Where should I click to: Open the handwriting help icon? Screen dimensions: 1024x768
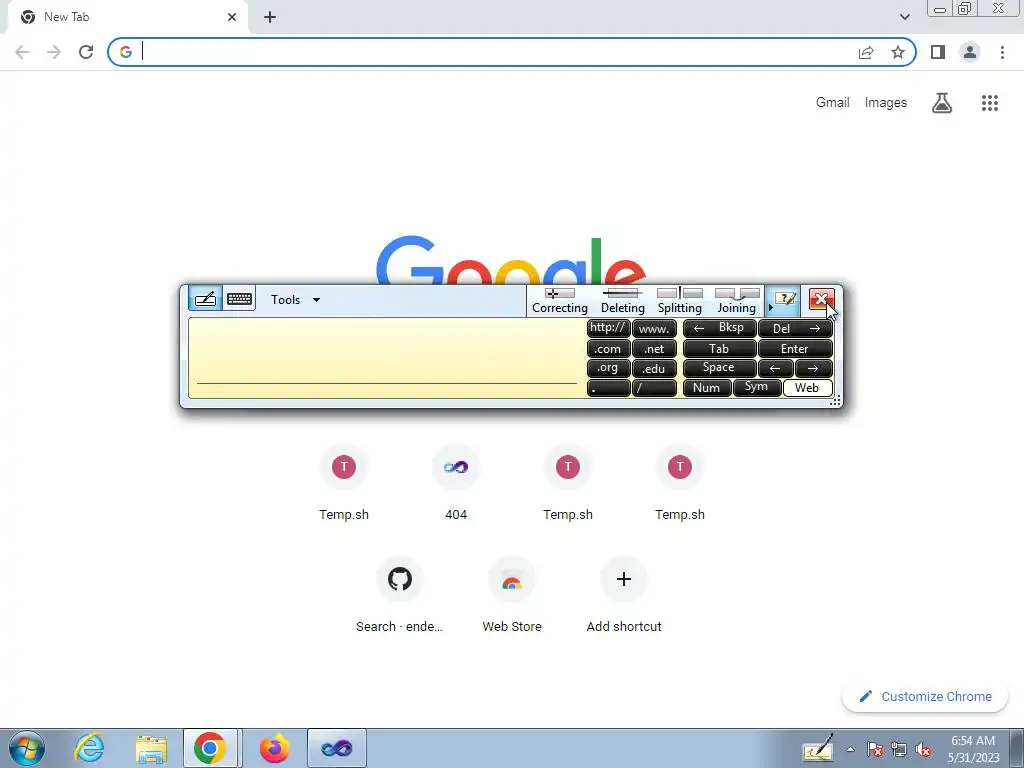(785, 300)
